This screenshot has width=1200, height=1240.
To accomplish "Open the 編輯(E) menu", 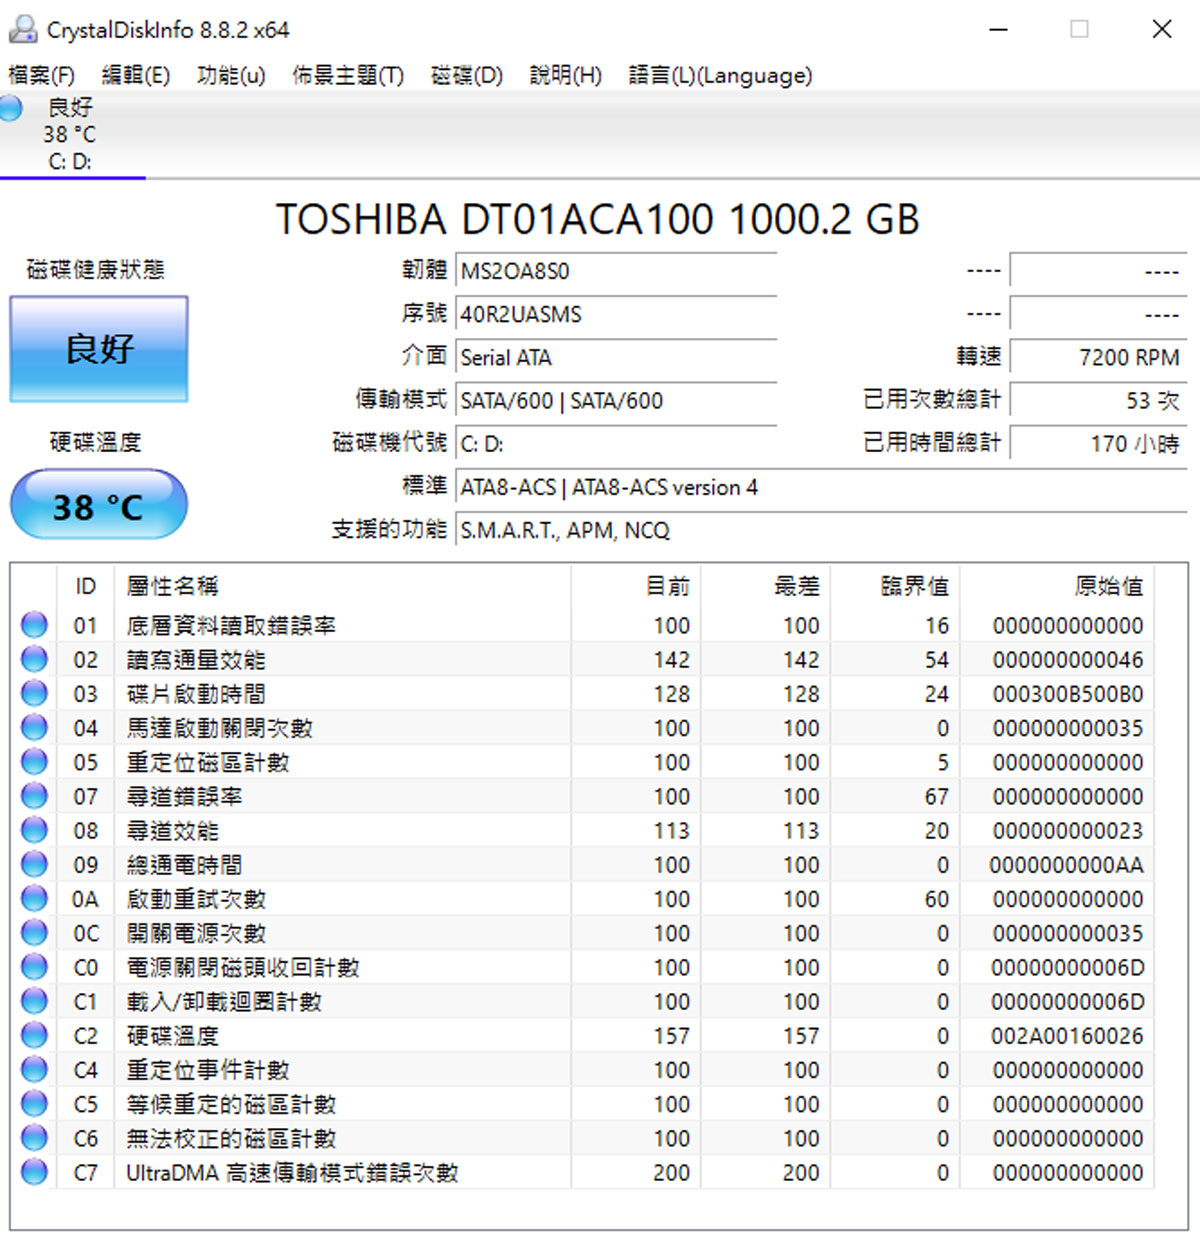I will [136, 75].
